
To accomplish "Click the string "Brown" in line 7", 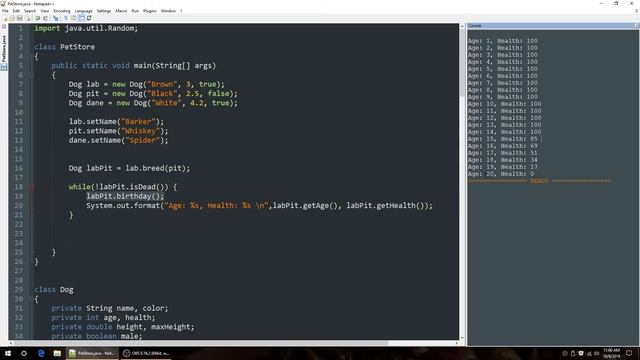I will coord(162,84).
